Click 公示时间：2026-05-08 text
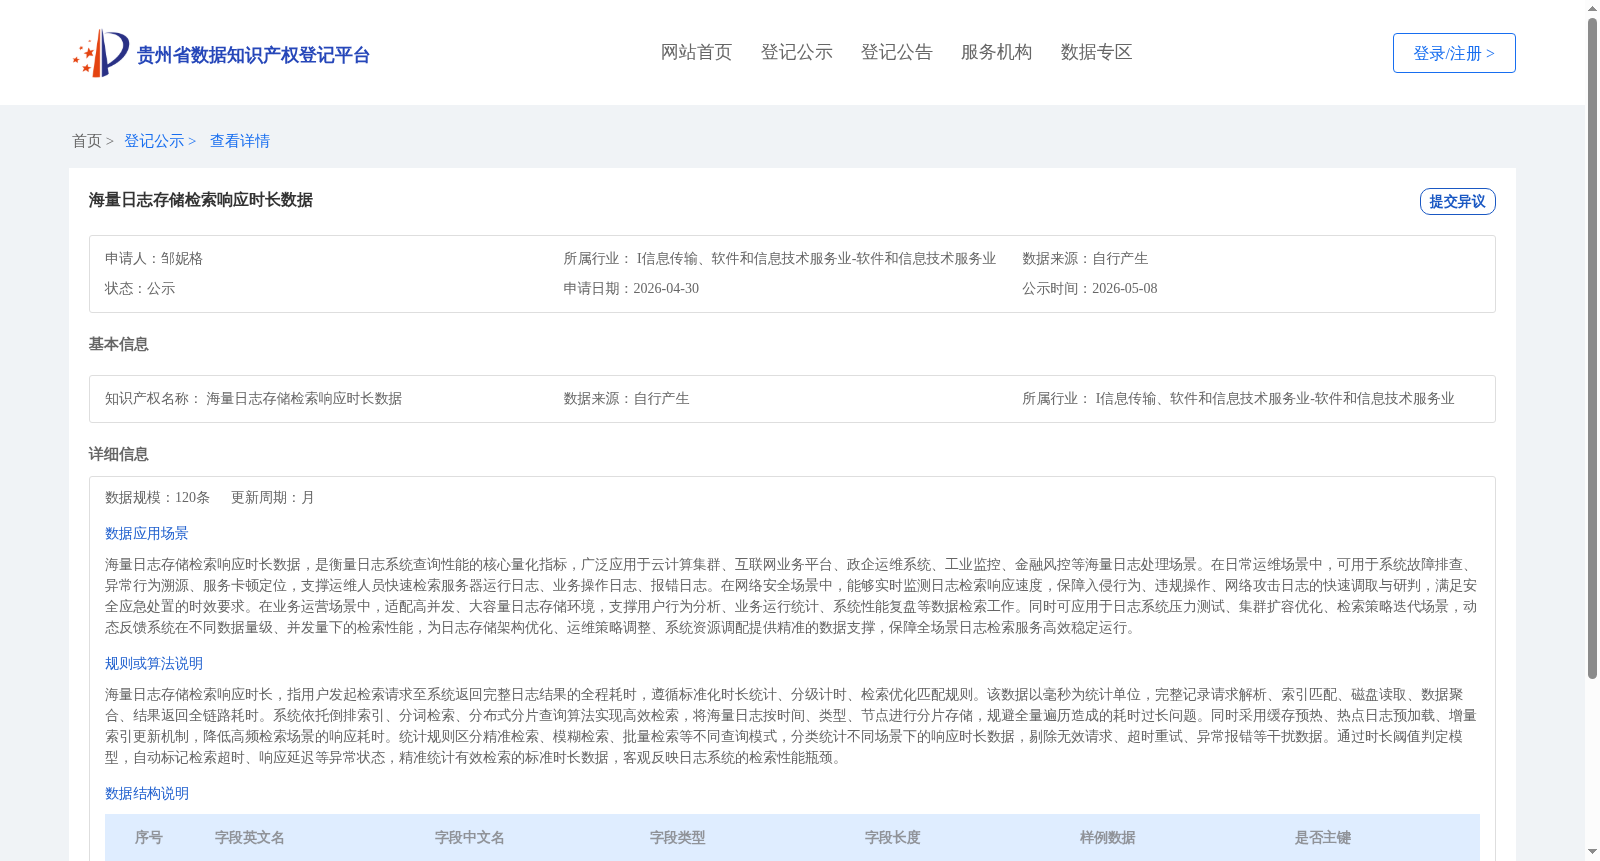Viewport: 1600px width, 861px height. coord(1089,288)
